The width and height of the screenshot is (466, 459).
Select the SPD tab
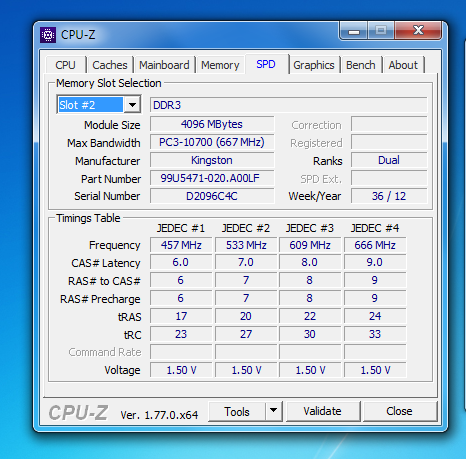266,64
